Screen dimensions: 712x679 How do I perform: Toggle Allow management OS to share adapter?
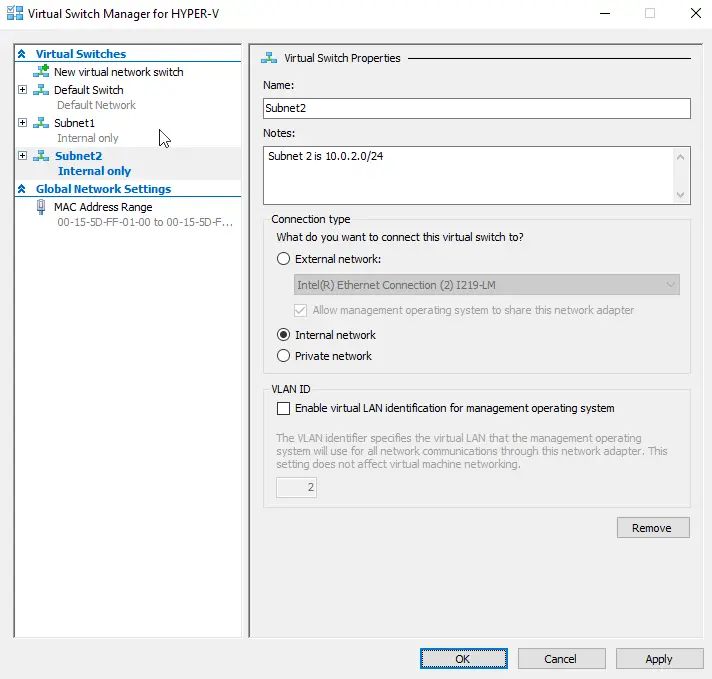pyautogui.click(x=300, y=310)
